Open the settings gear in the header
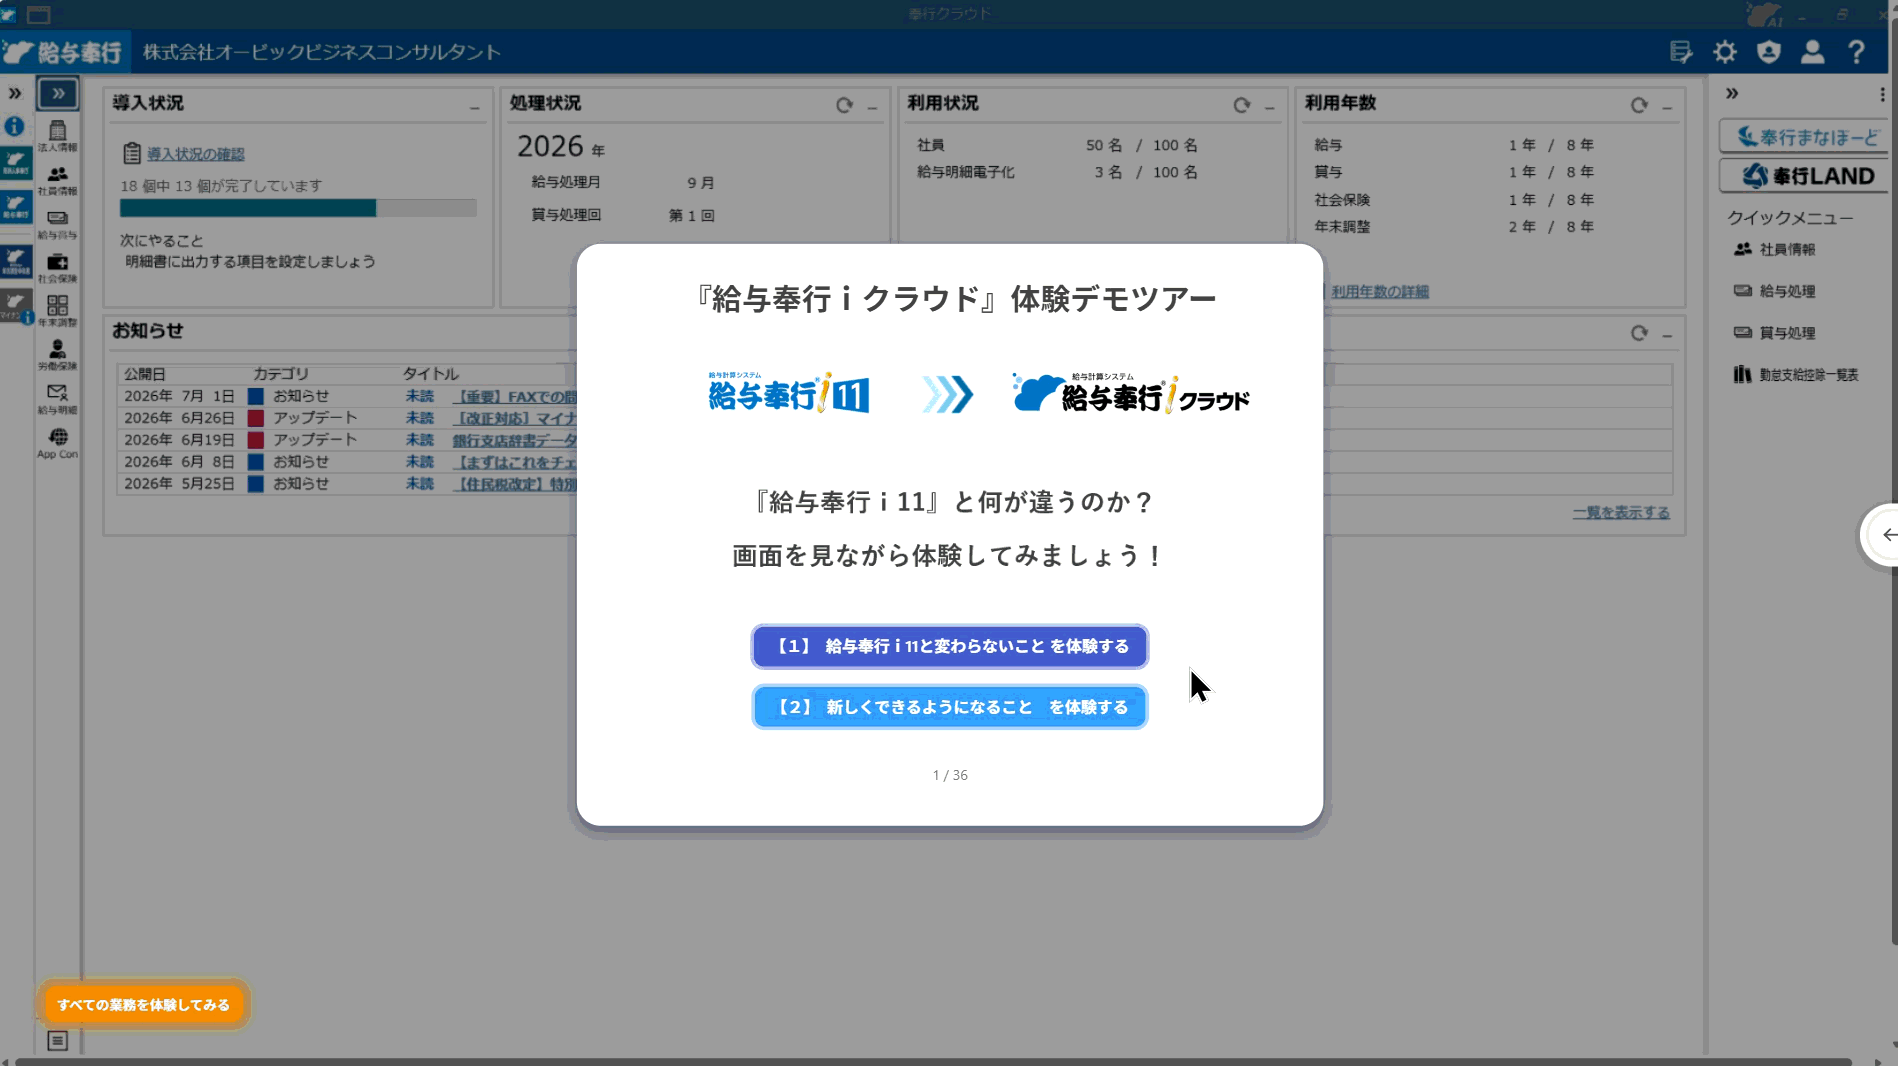This screenshot has height=1066, width=1898. click(1725, 52)
